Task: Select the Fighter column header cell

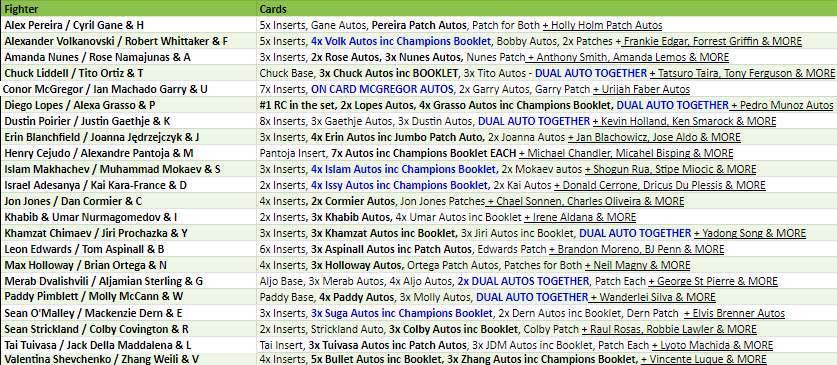Action: [128, 9]
